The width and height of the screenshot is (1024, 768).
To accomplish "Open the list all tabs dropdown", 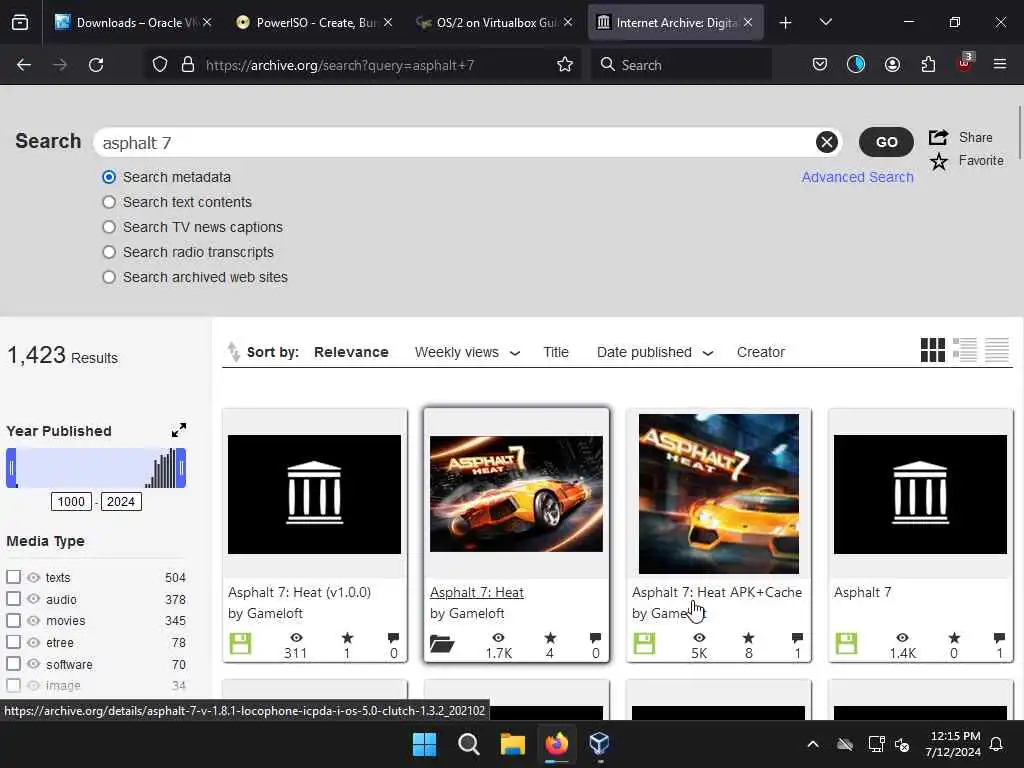I will click(x=825, y=22).
